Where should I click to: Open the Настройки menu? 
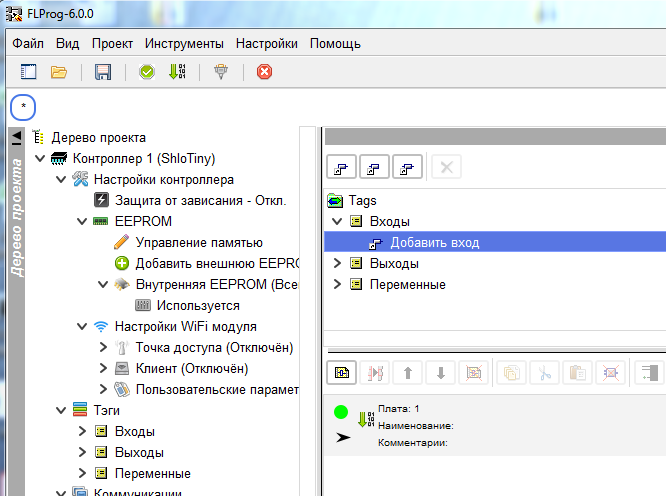click(x=267, y=43)
